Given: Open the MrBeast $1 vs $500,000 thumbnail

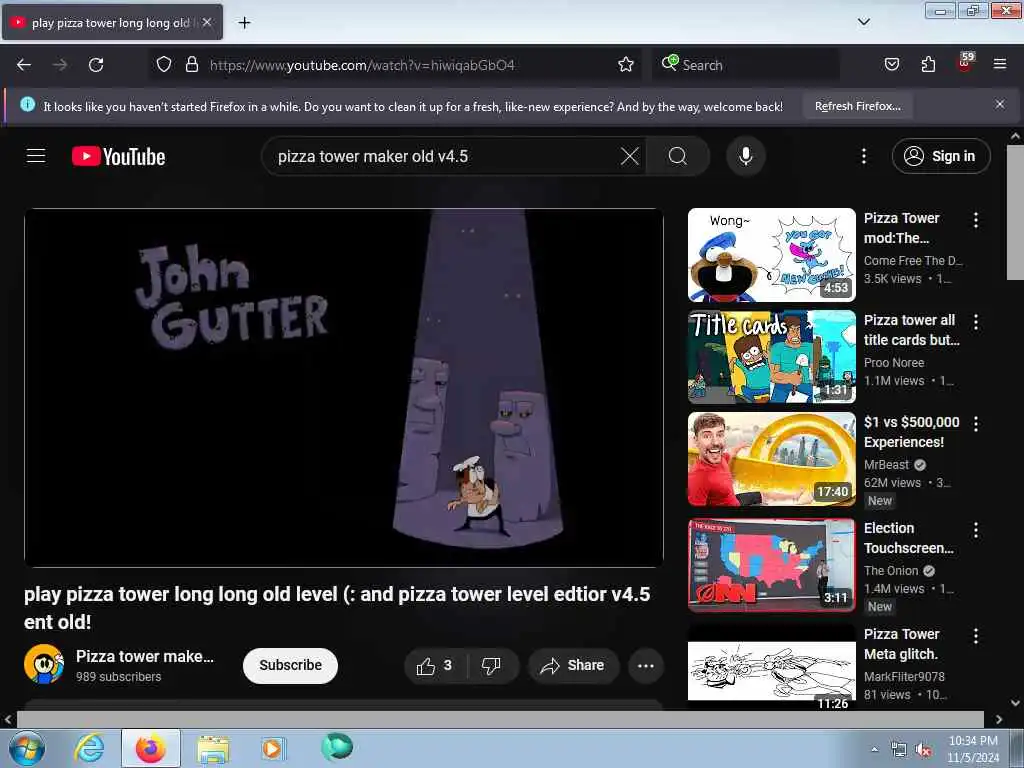Looking at the screenshot, I should click(771, 459).
